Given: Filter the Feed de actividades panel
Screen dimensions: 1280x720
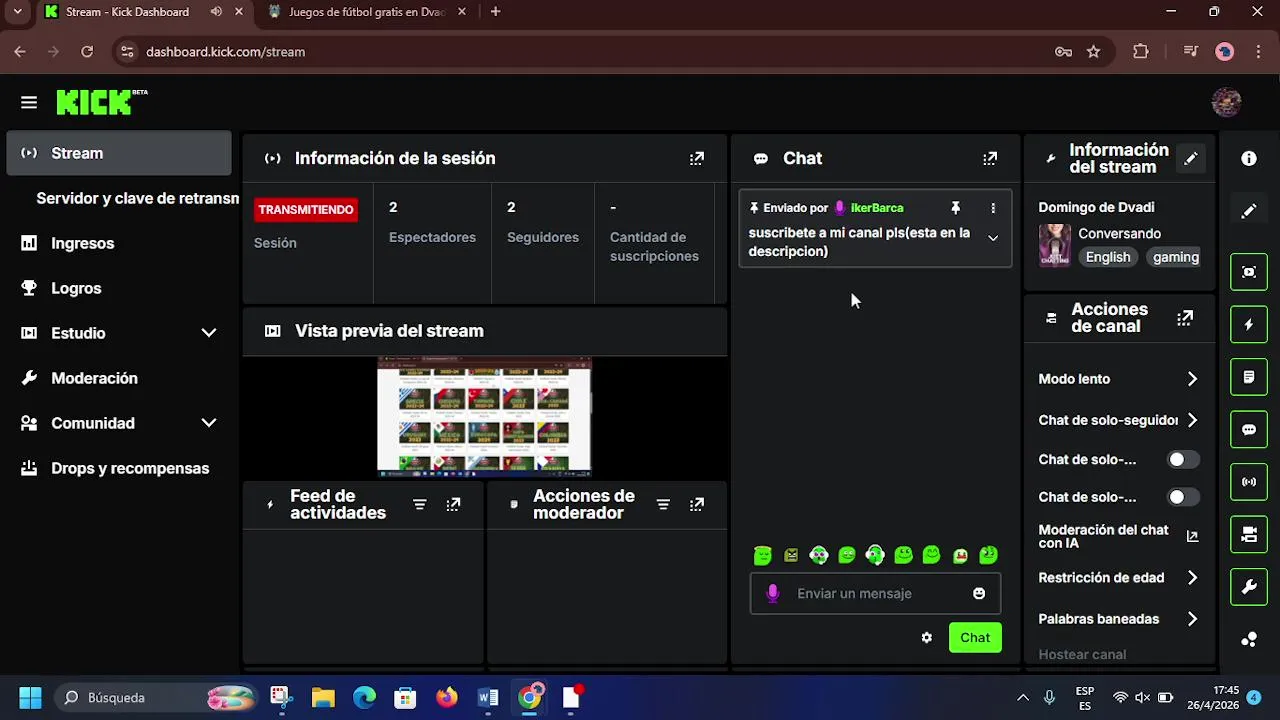Looking at the screenshot, I should pyautogui.click(x=419, y=505).
